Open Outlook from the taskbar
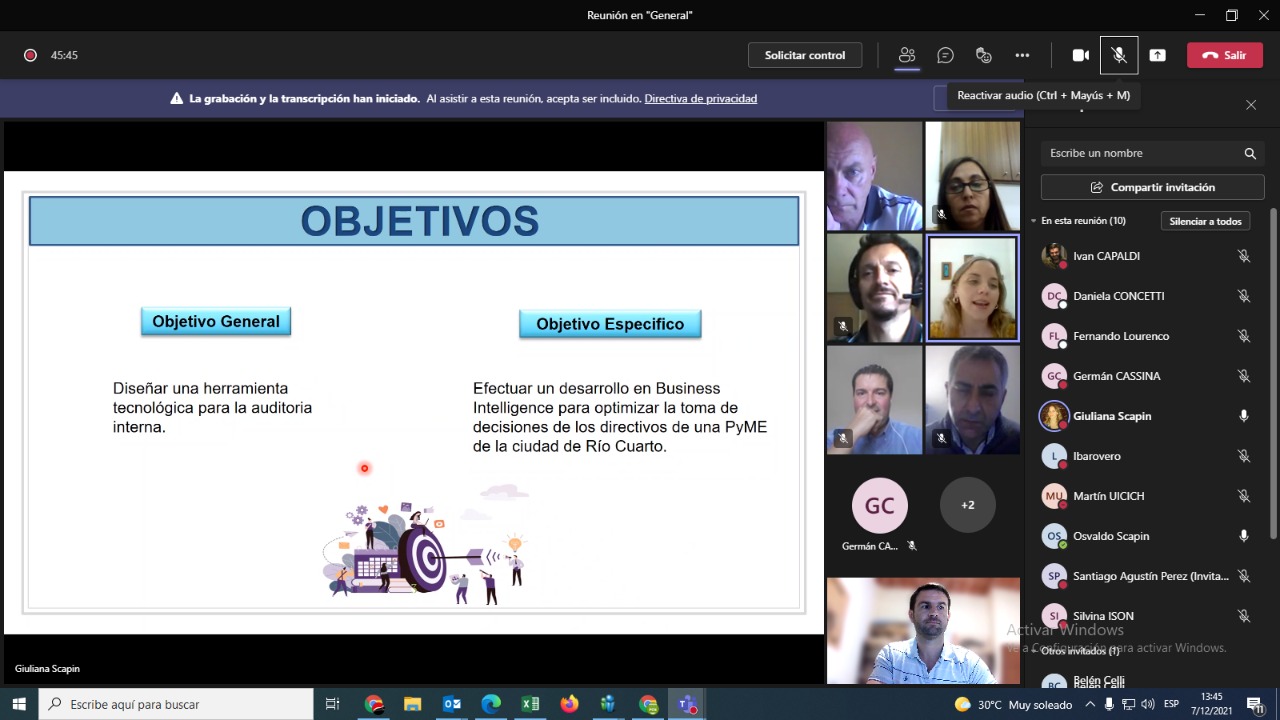The height and width of the screenshot is (720, 1280). [x=452, y=704]
